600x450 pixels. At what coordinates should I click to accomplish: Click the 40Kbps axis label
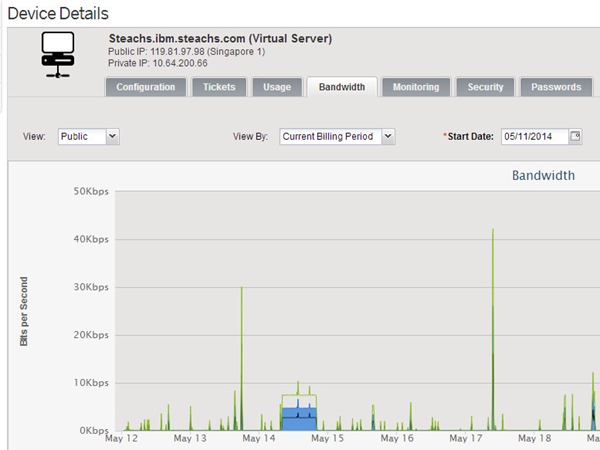click(91, 239)
